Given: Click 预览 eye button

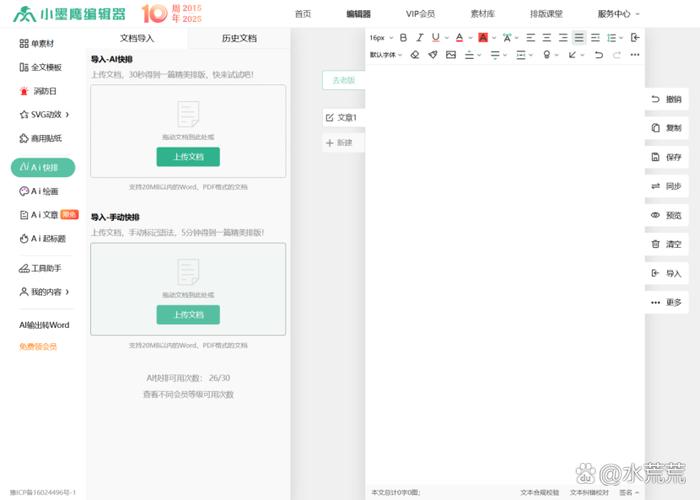Looking at the screenshot, I should pyautogui.click(x=667, y=215).
